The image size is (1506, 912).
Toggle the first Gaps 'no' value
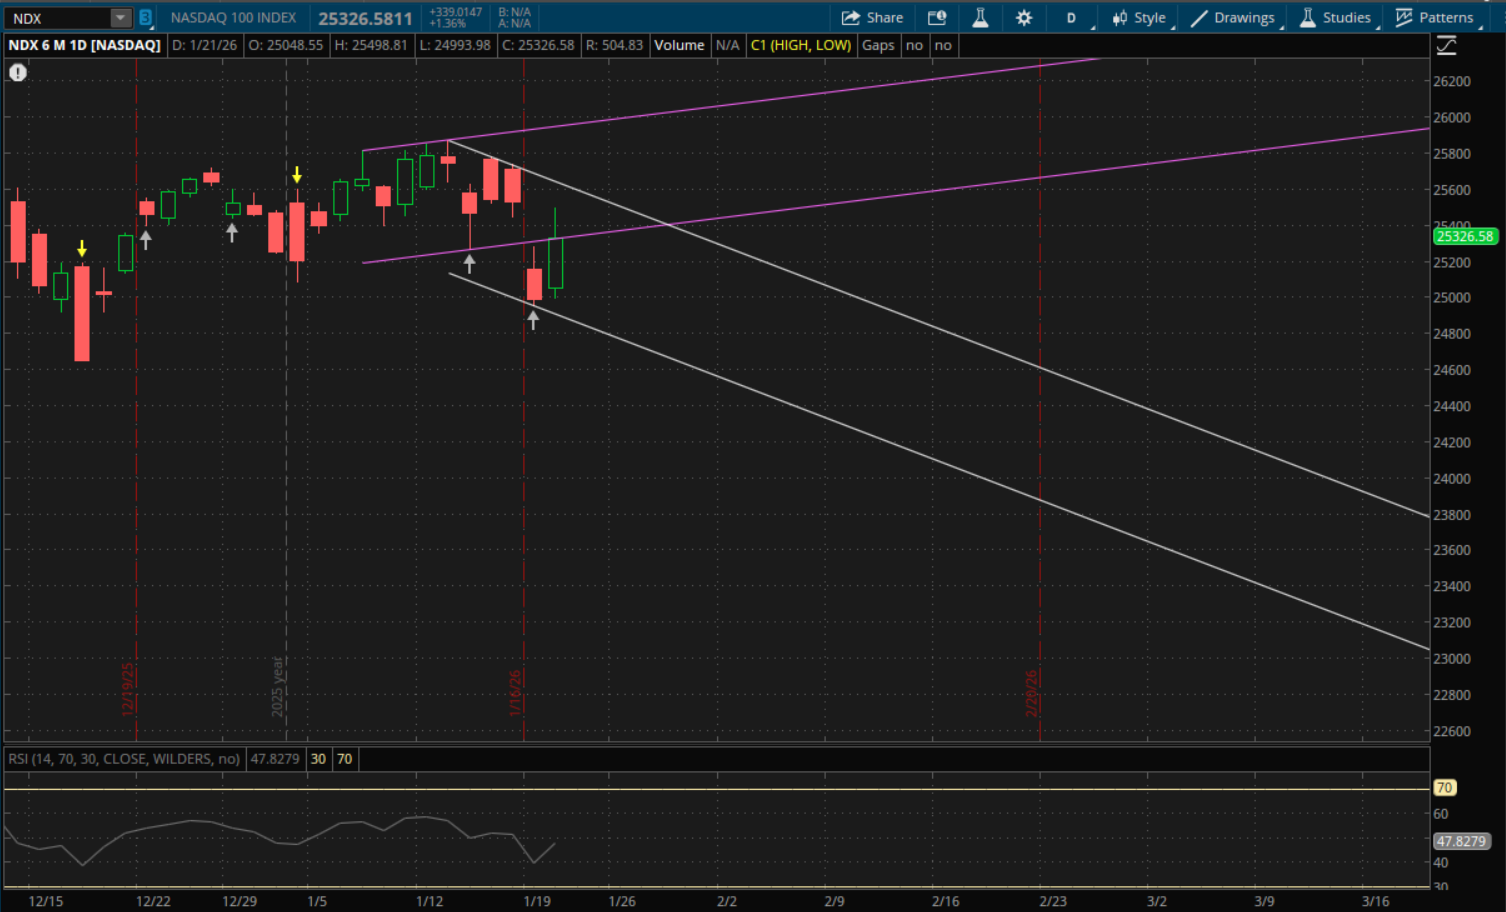(914, 45)
